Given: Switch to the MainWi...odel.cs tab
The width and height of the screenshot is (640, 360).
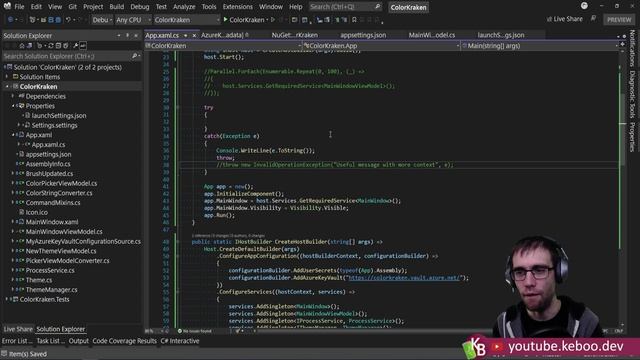Looking at the screenshot, I should (431, 35).
